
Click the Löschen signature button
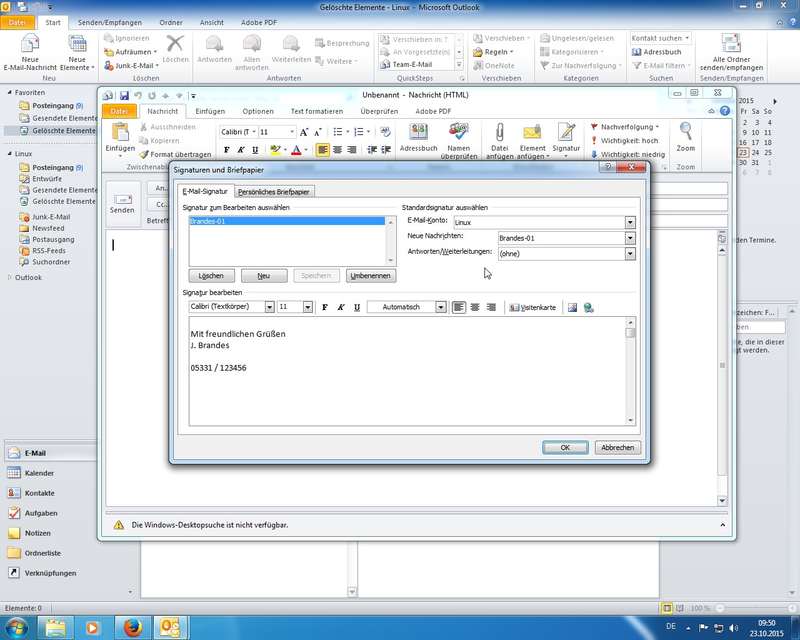(211, 276)
